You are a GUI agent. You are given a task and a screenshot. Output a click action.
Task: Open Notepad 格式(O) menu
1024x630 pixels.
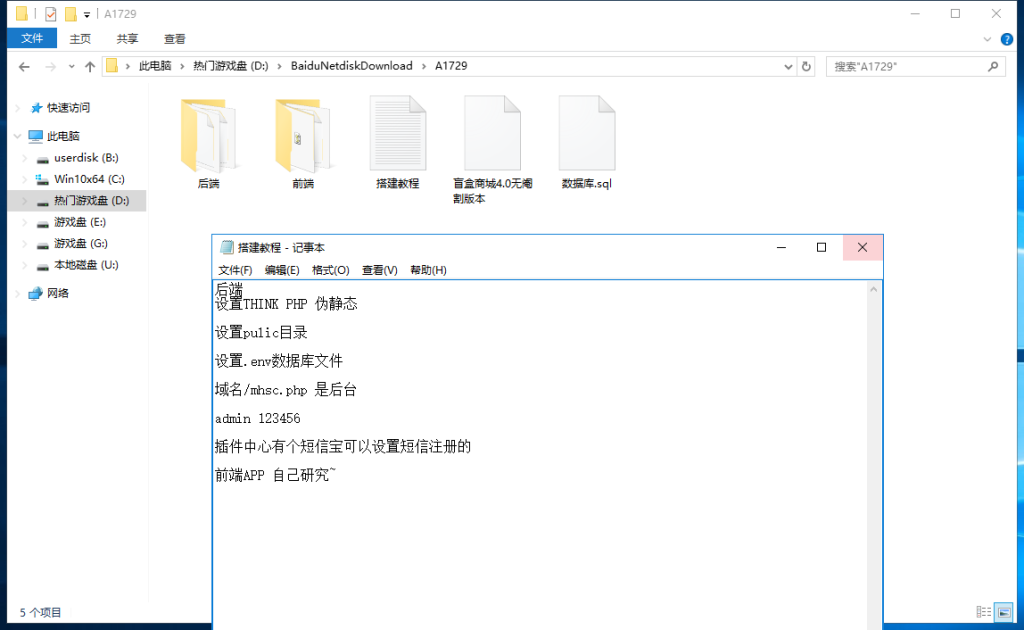tap(330, 270)
